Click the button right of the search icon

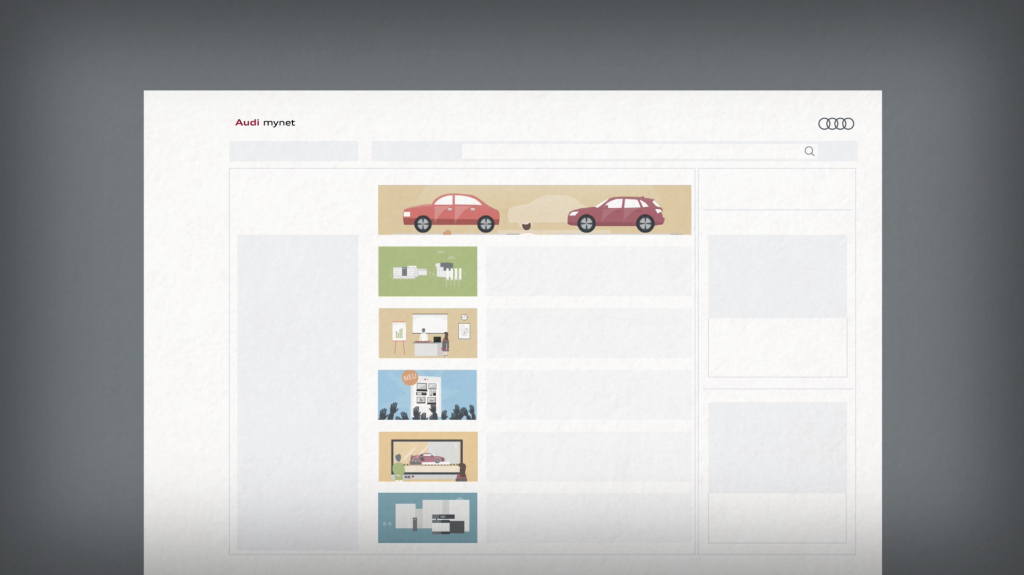click(x=839, y=152)
